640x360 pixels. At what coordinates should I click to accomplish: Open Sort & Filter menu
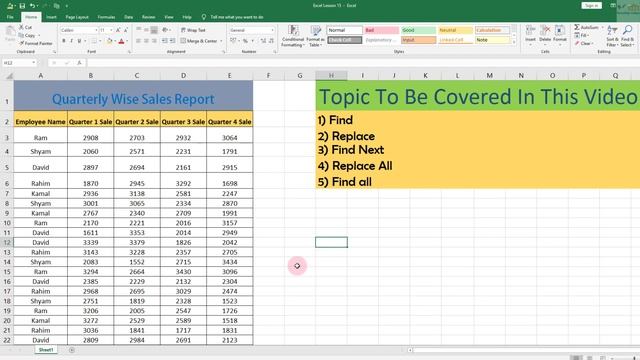[612, 36]
